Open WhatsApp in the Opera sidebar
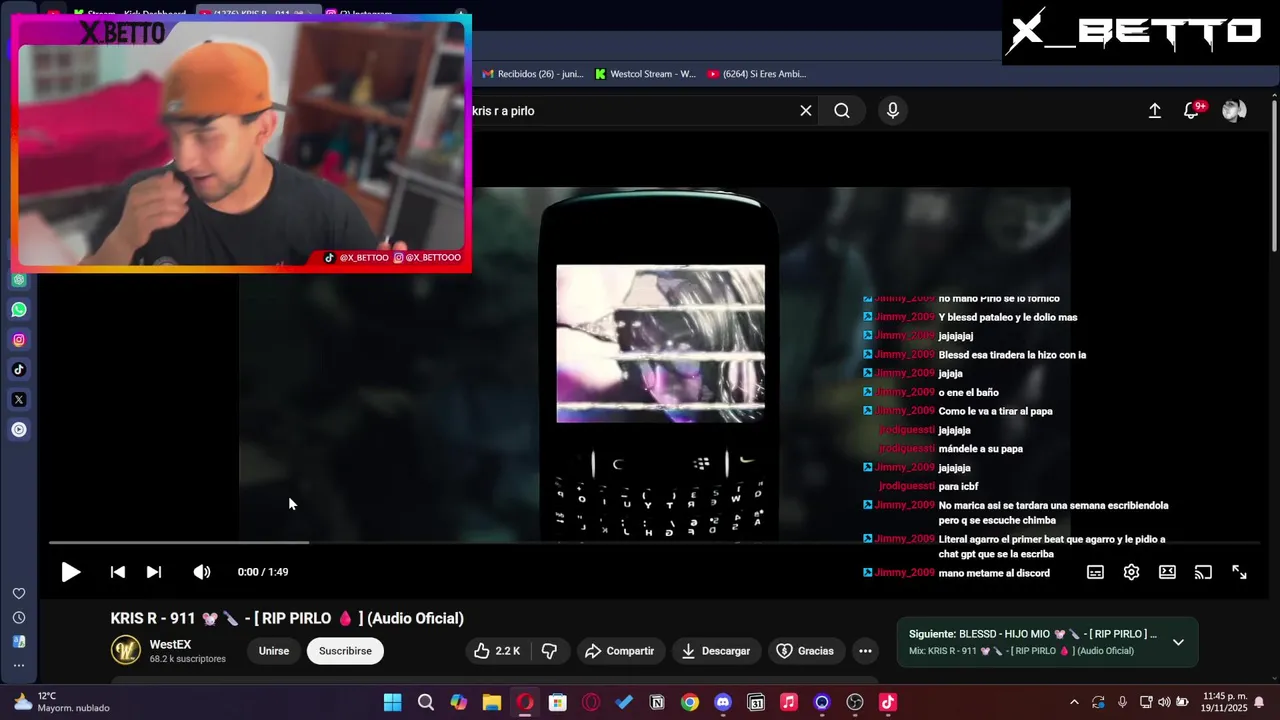 (x=19, y=310)
